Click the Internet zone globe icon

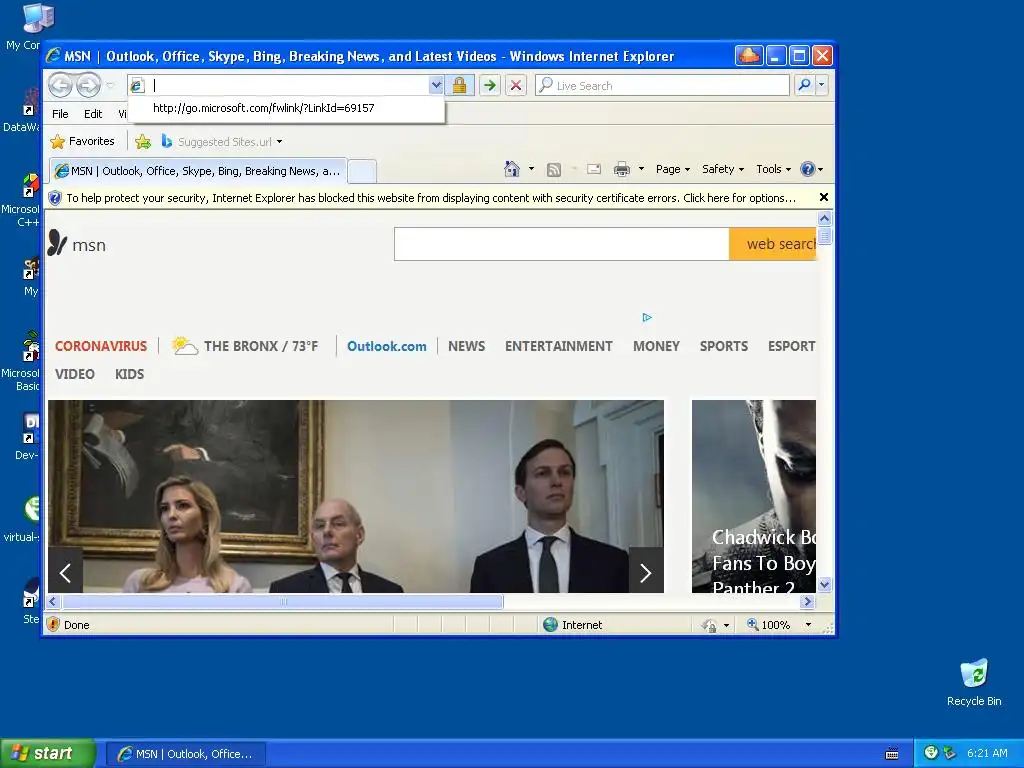pyautogui.click(x=551, y=625)
